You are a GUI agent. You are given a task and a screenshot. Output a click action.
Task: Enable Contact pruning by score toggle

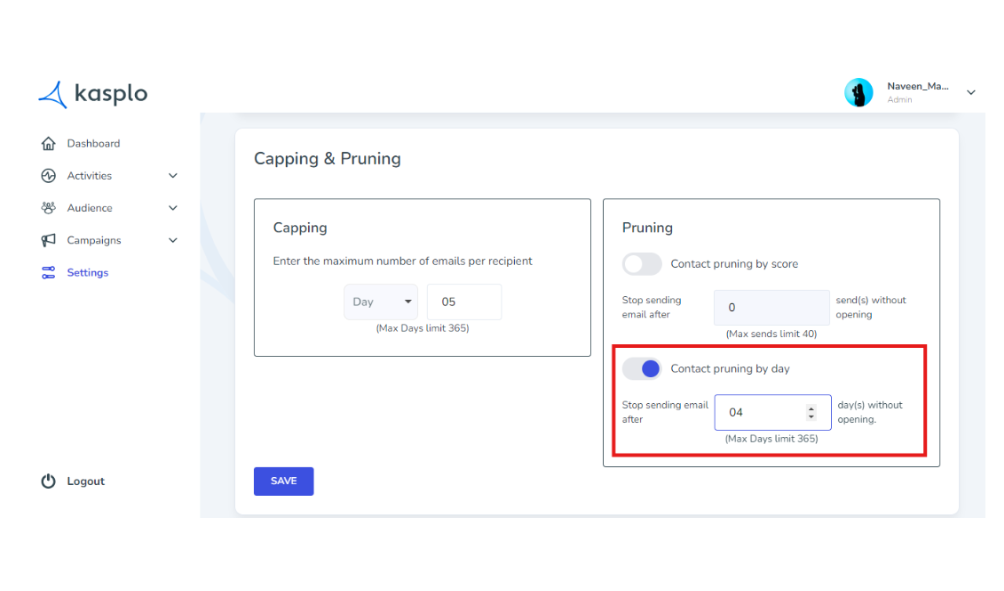point(642,264)
